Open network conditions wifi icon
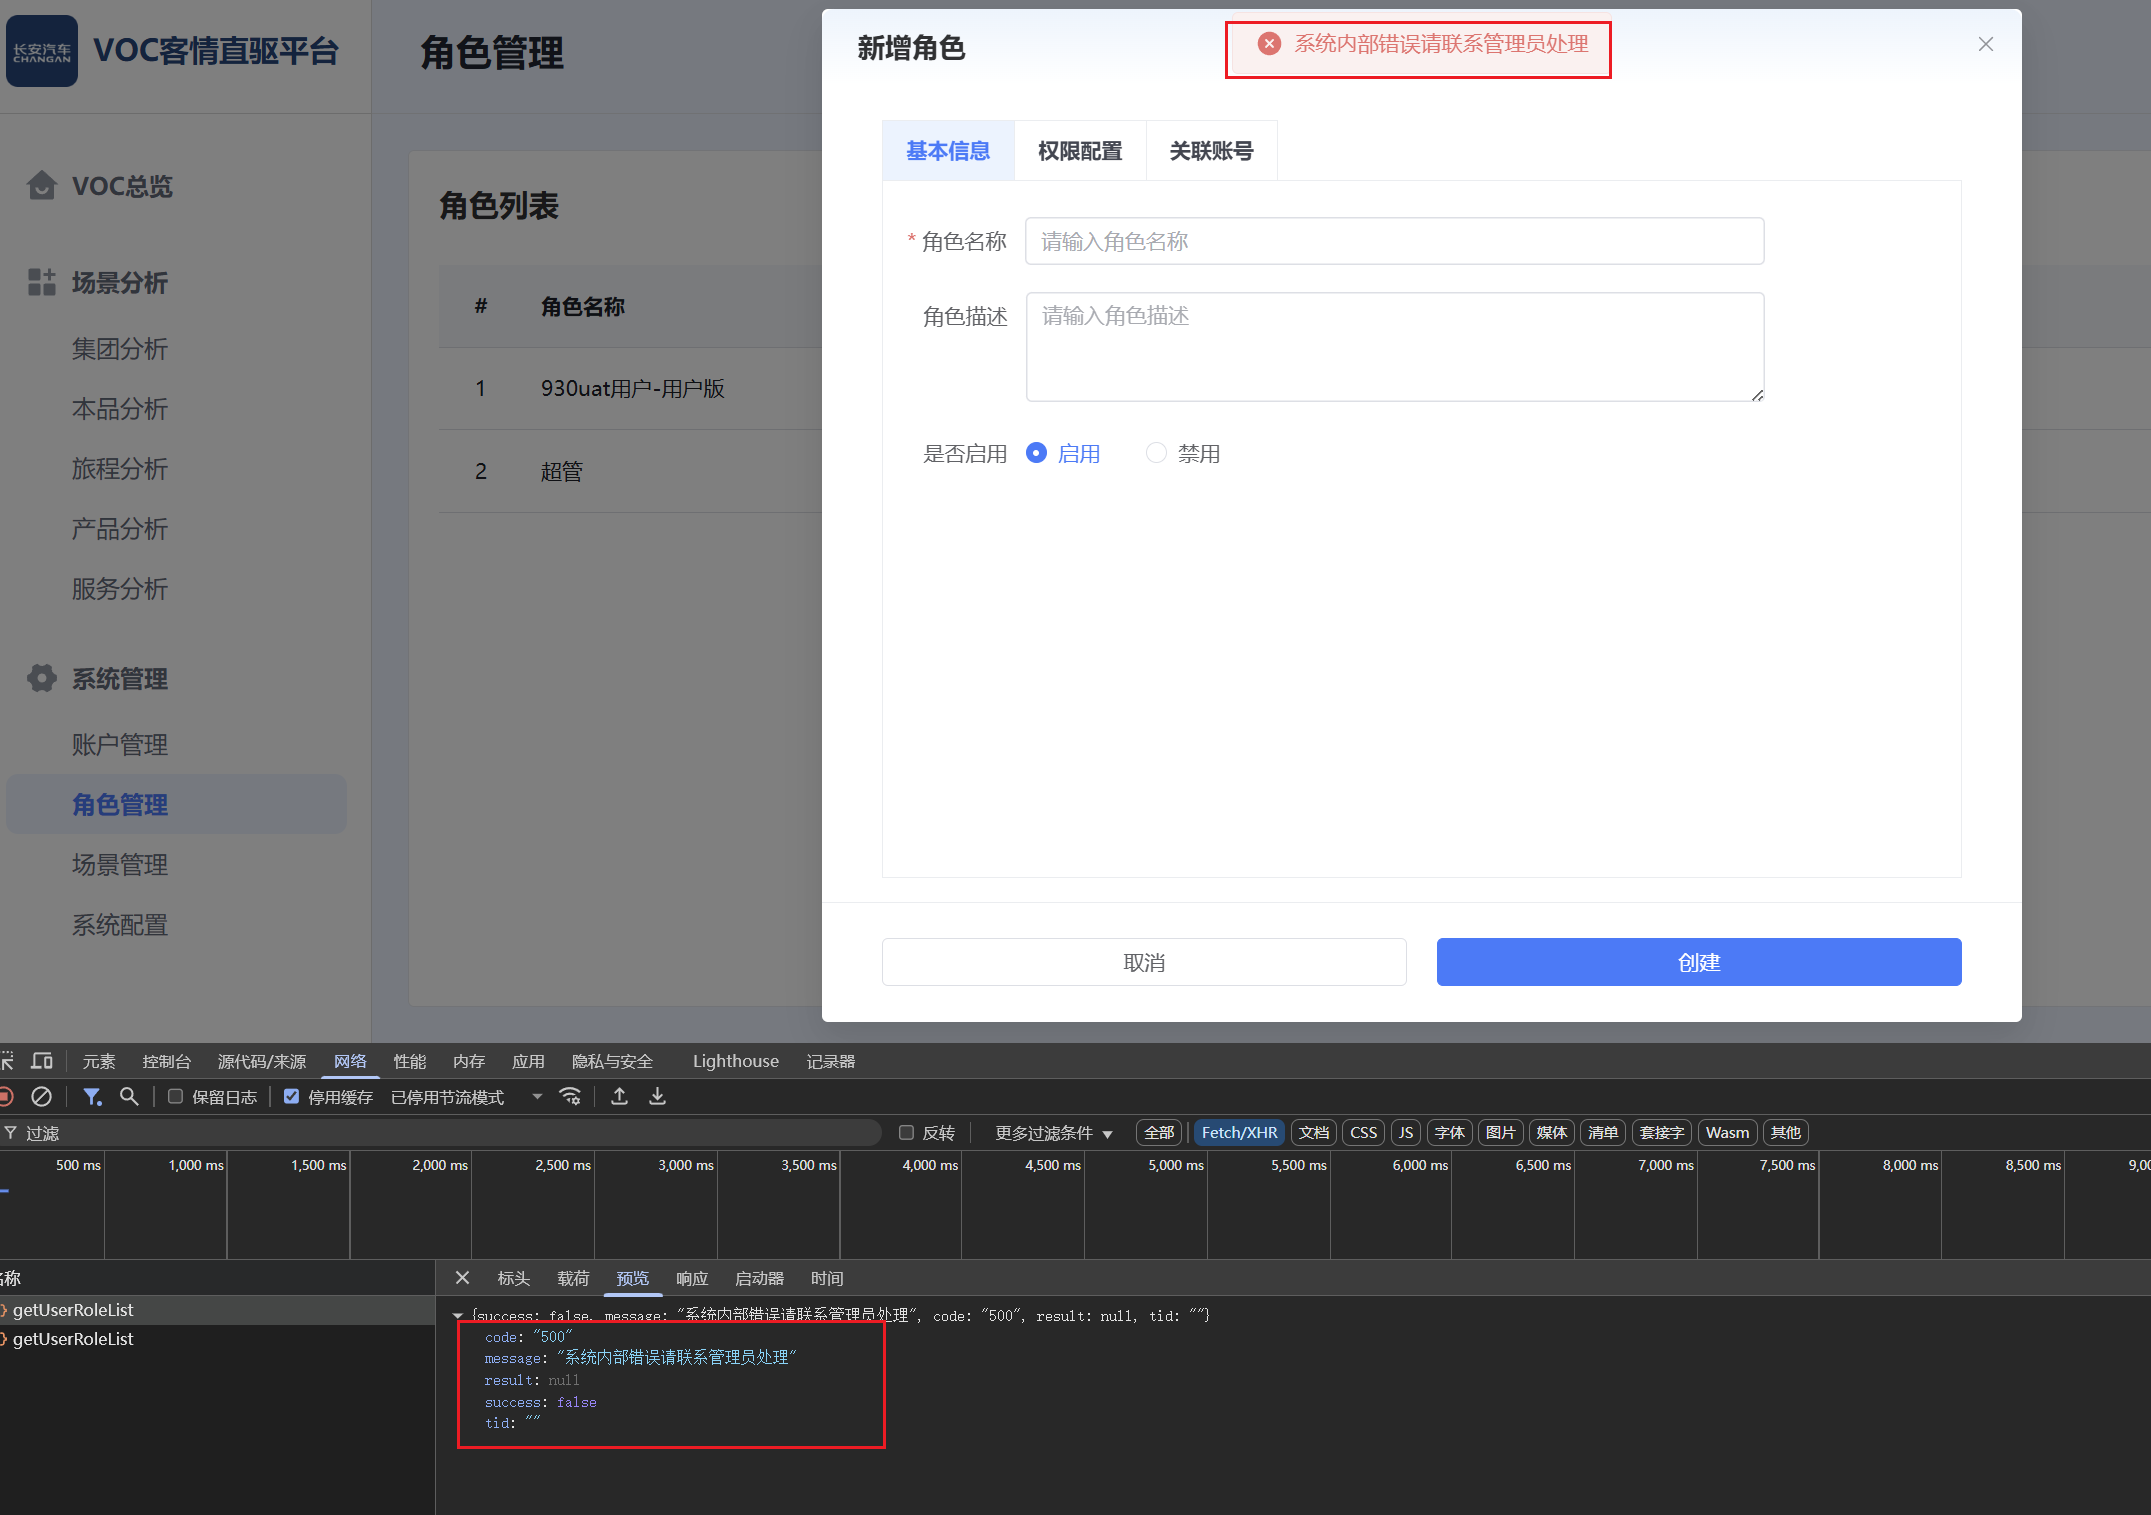The image size is (2151, 1515). 570,1097
